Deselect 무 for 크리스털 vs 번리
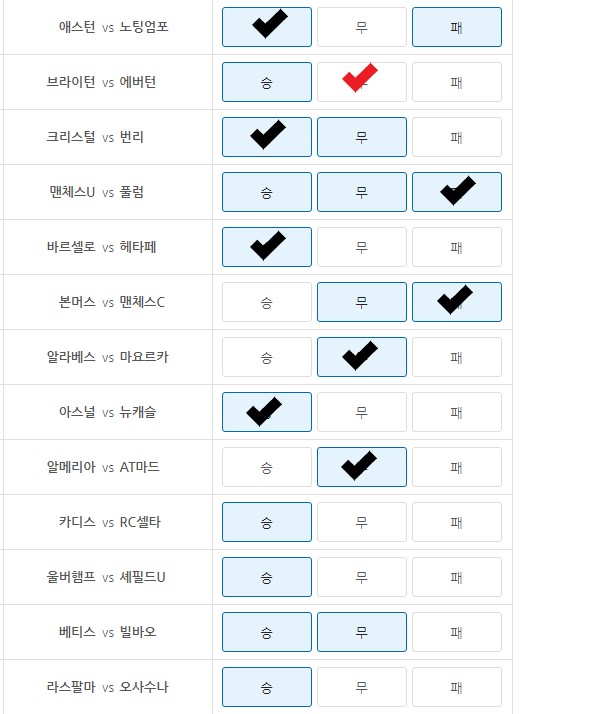The width and height of the screenshot is (609, 714). (x=361, y=137)
